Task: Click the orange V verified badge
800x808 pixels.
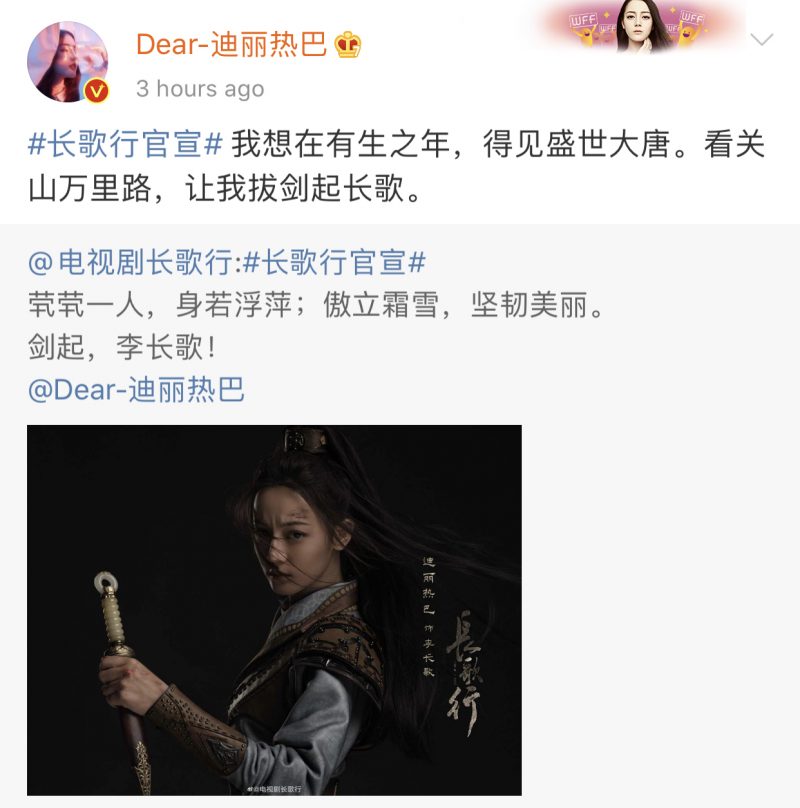Action: point(96,91)
